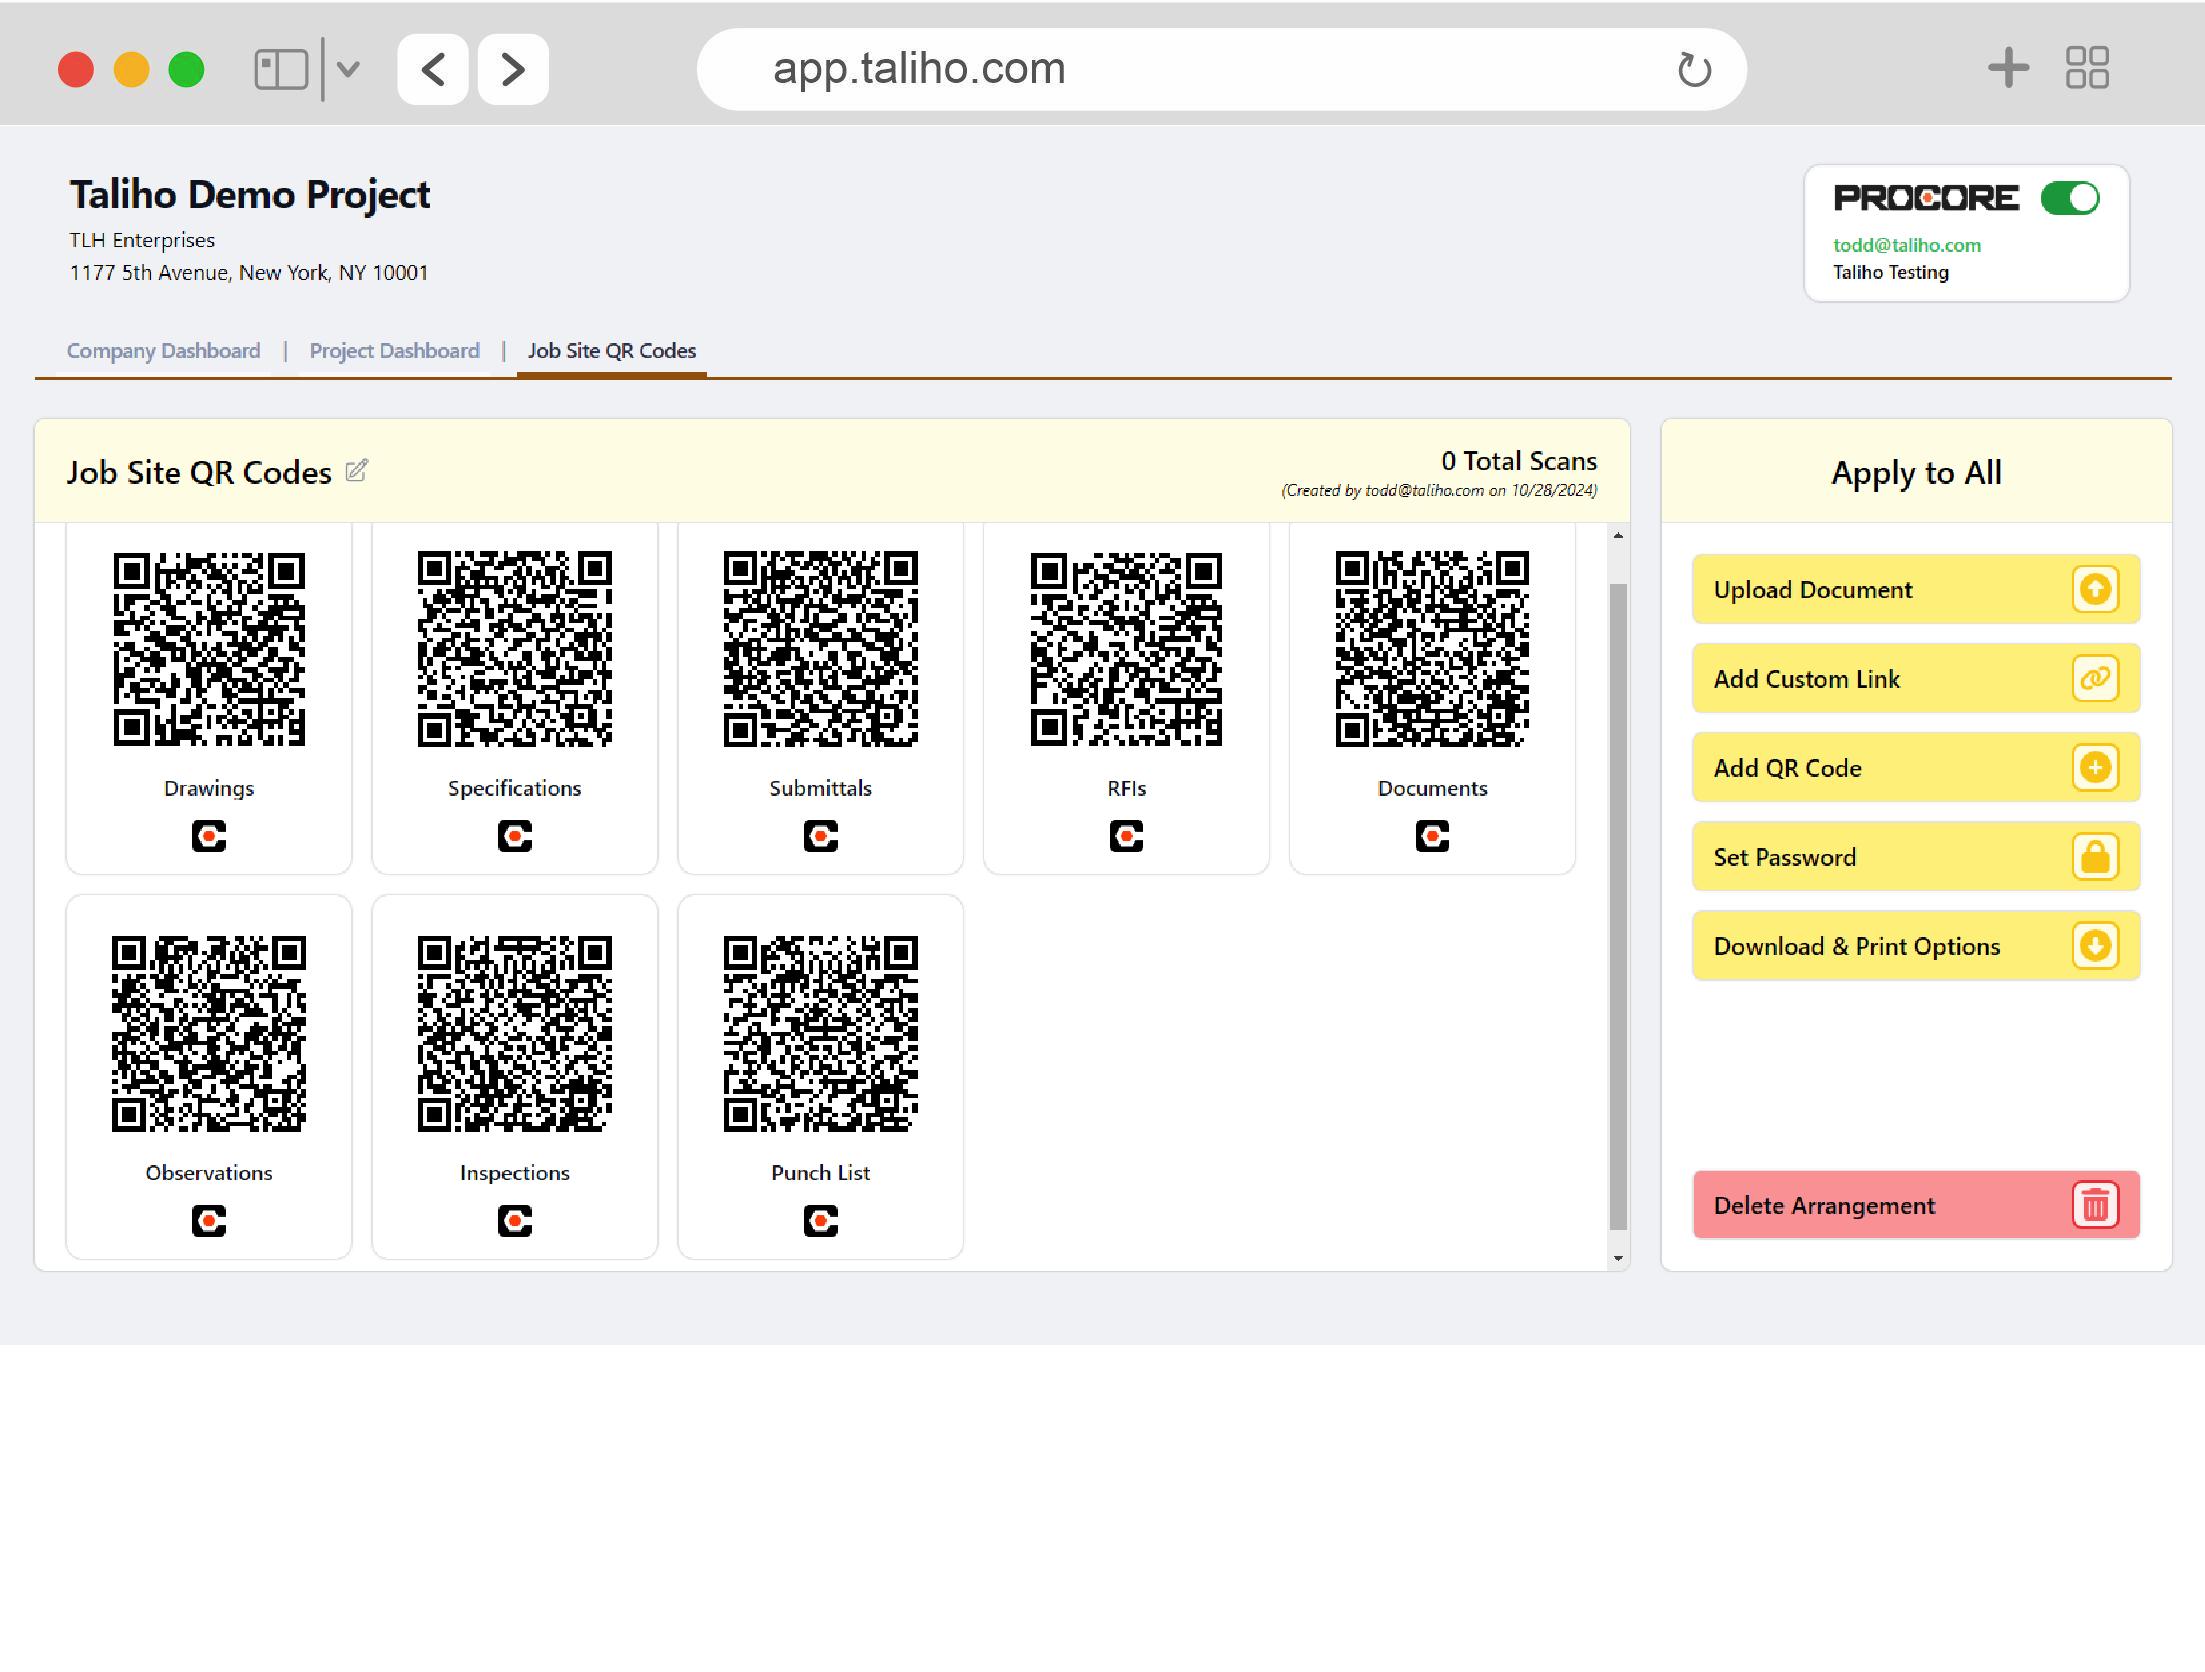The height and width of the screenshot is (1672, 2205).
Task: Open the Company Dashboard tab
Action: [x=163, y=351]
